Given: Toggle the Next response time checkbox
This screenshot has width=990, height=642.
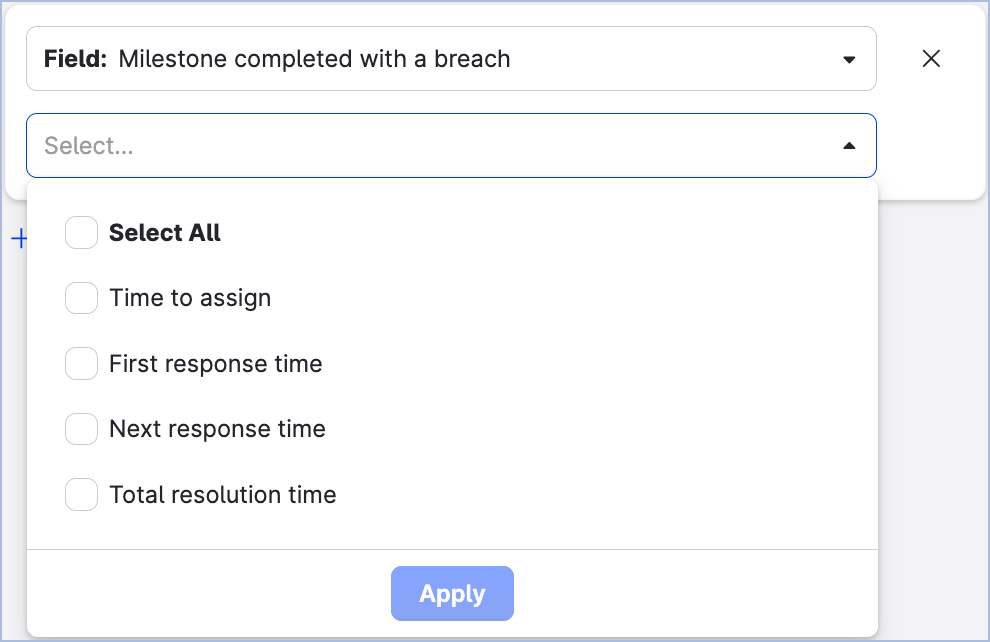Looking at the screenshot, I should pos(81,430).
